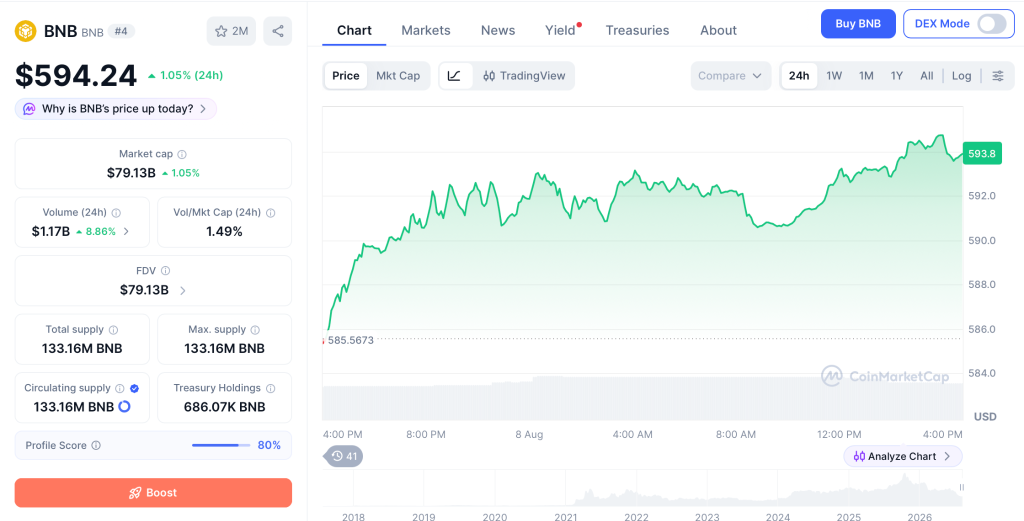Add BNB to watchlist with star button
This screenshot has width=1024, height=521.
(x=231, y=31)
